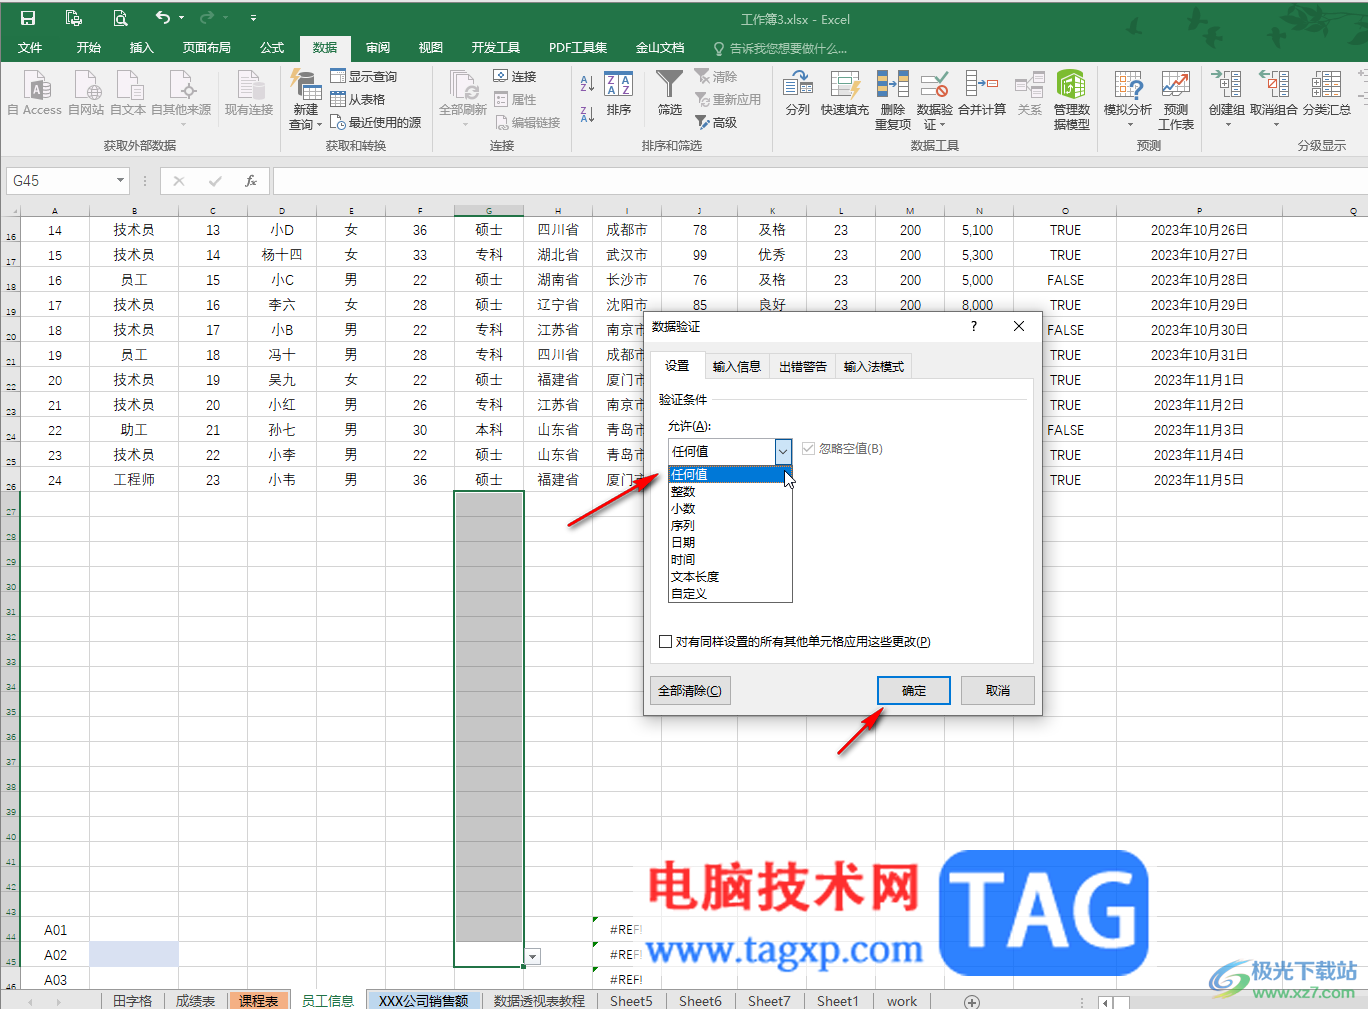The width and height of the screenshot is (1368, 1009).
Task: Click Advanced filter (高级)
Action: tap(716, 122)
